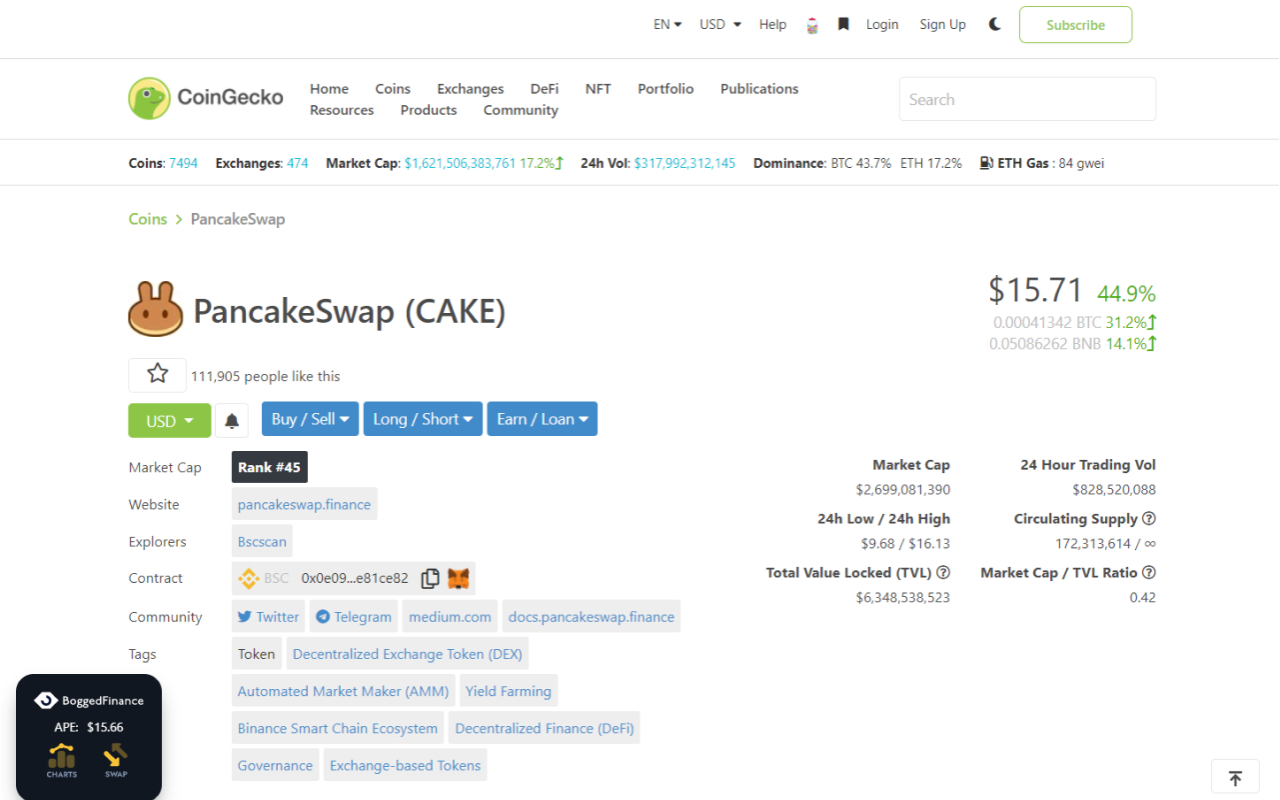Click the total Market Cap value $1,621,506,383,761
The height and width of the screenshot is (800, 1280).
460,163
